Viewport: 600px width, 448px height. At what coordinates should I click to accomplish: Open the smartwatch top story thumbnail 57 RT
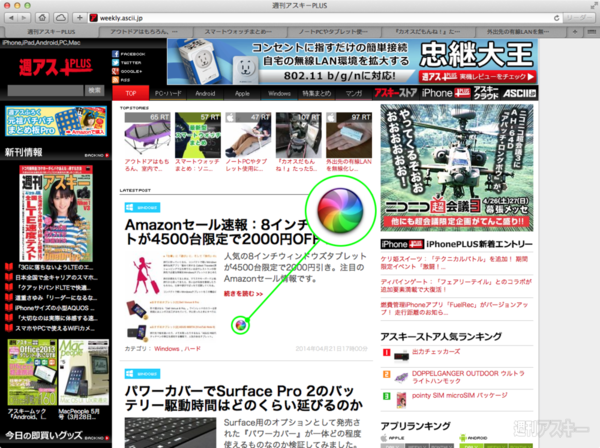click(x=198, y=135)
